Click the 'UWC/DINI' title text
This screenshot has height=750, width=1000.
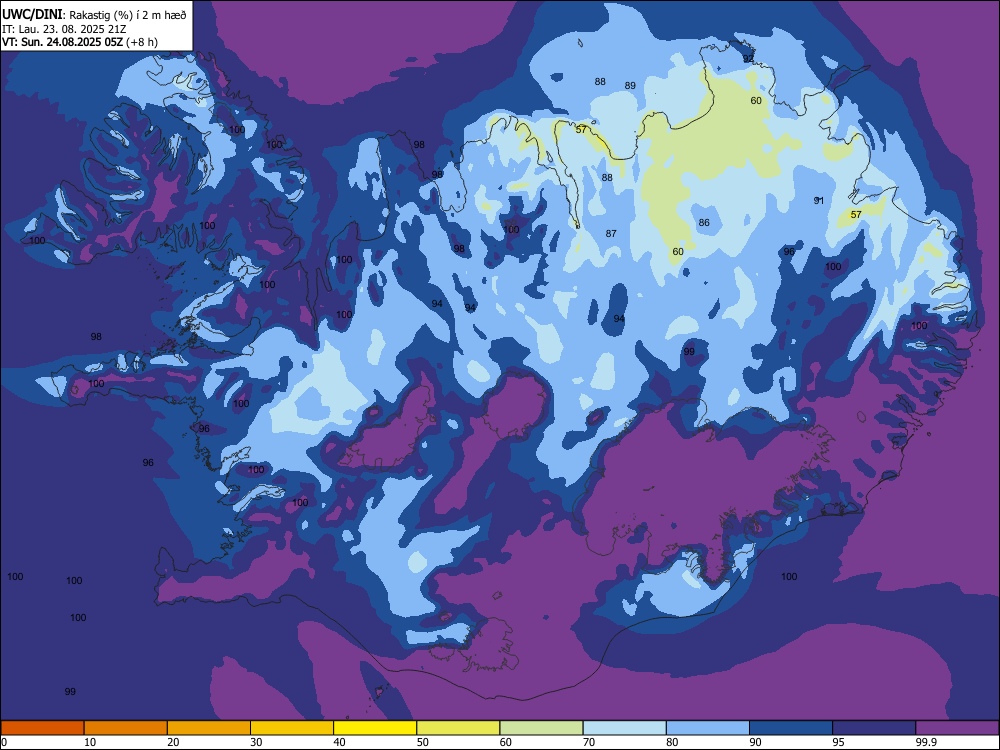[32, 13]
